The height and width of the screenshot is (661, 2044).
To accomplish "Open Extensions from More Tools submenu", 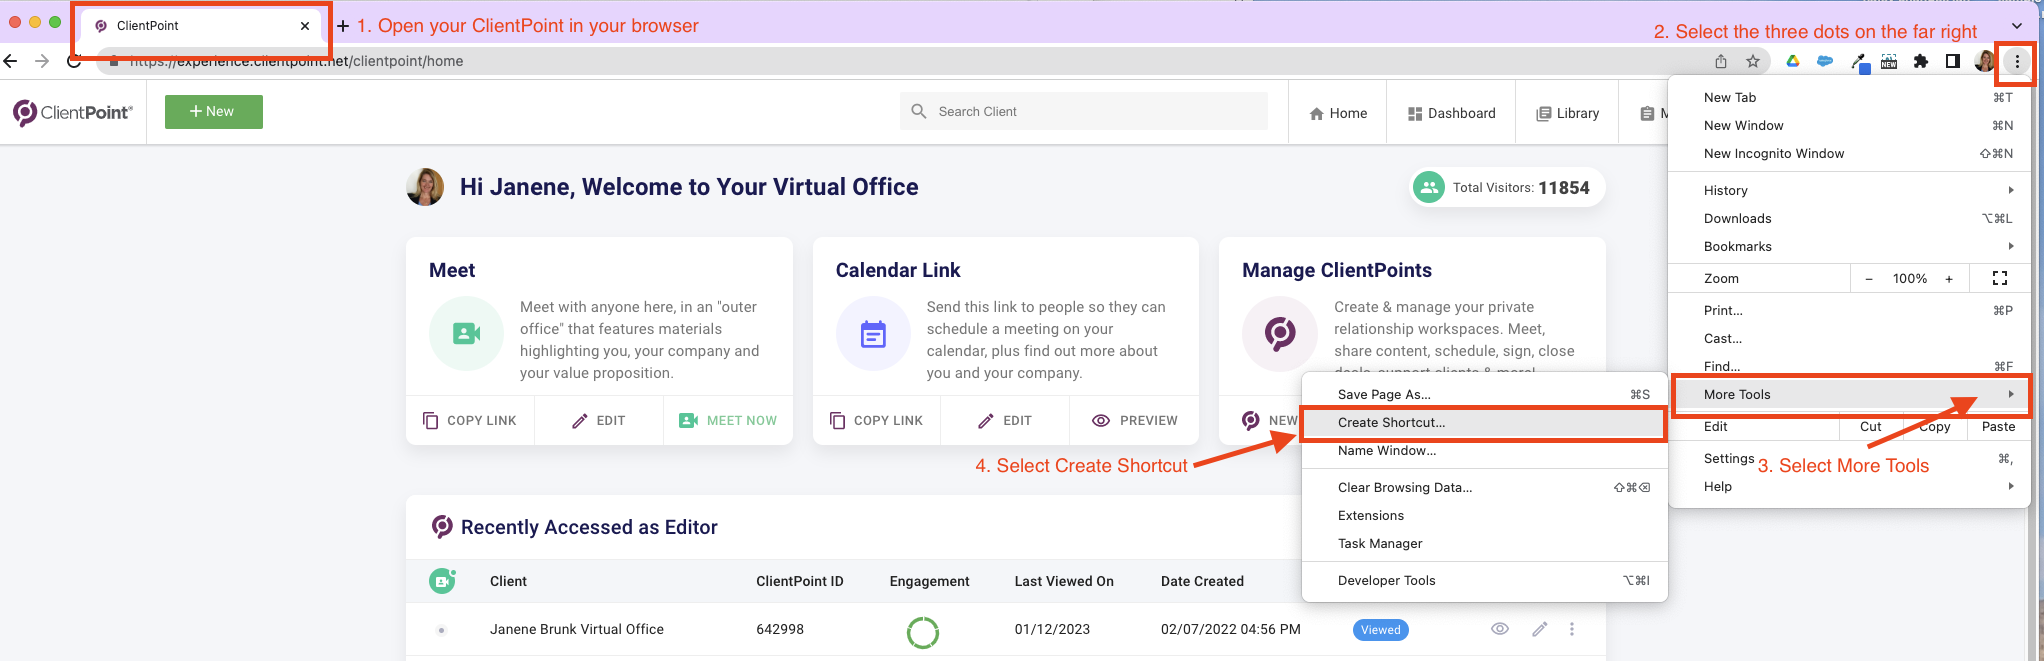I will (1484, 515).
